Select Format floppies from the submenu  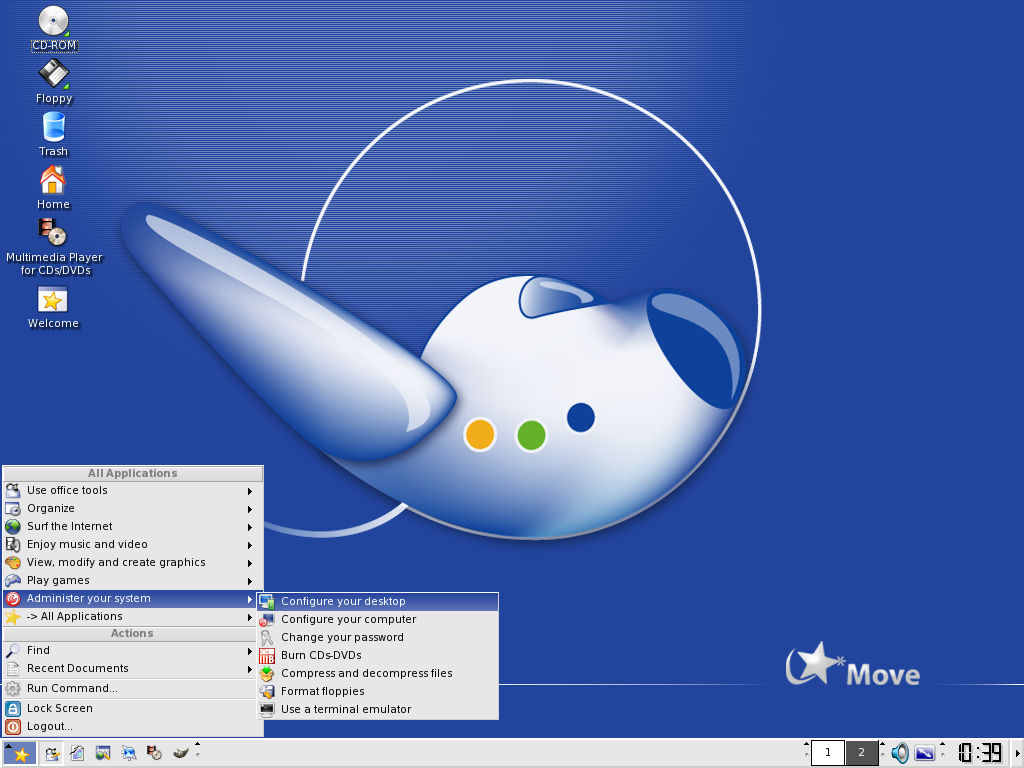pos(378,691)
